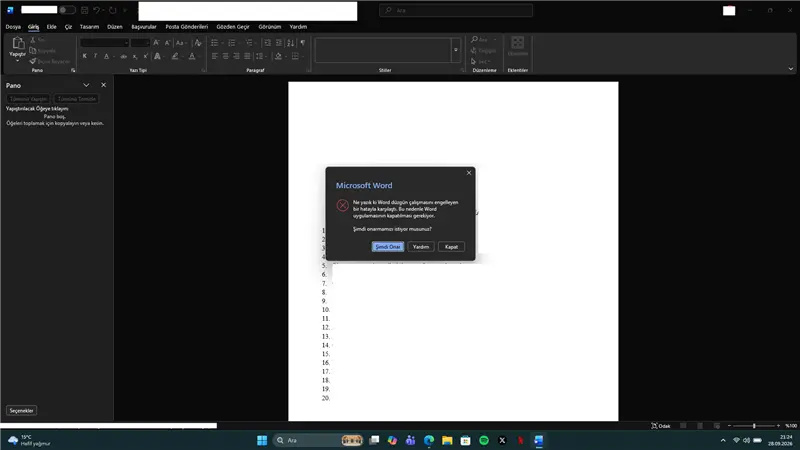Screen dimensions: 800x450
Task: Toggle the AutoSave switch in title bar
Action: click(67, 10)
